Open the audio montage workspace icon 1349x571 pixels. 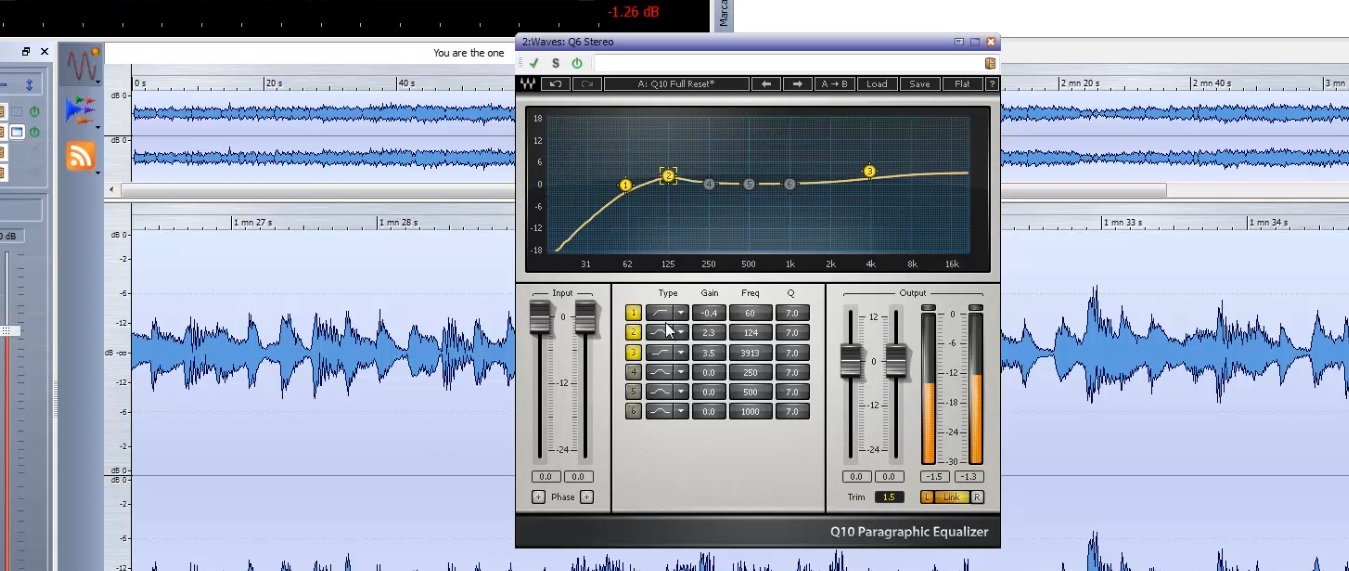coord(80,109)
